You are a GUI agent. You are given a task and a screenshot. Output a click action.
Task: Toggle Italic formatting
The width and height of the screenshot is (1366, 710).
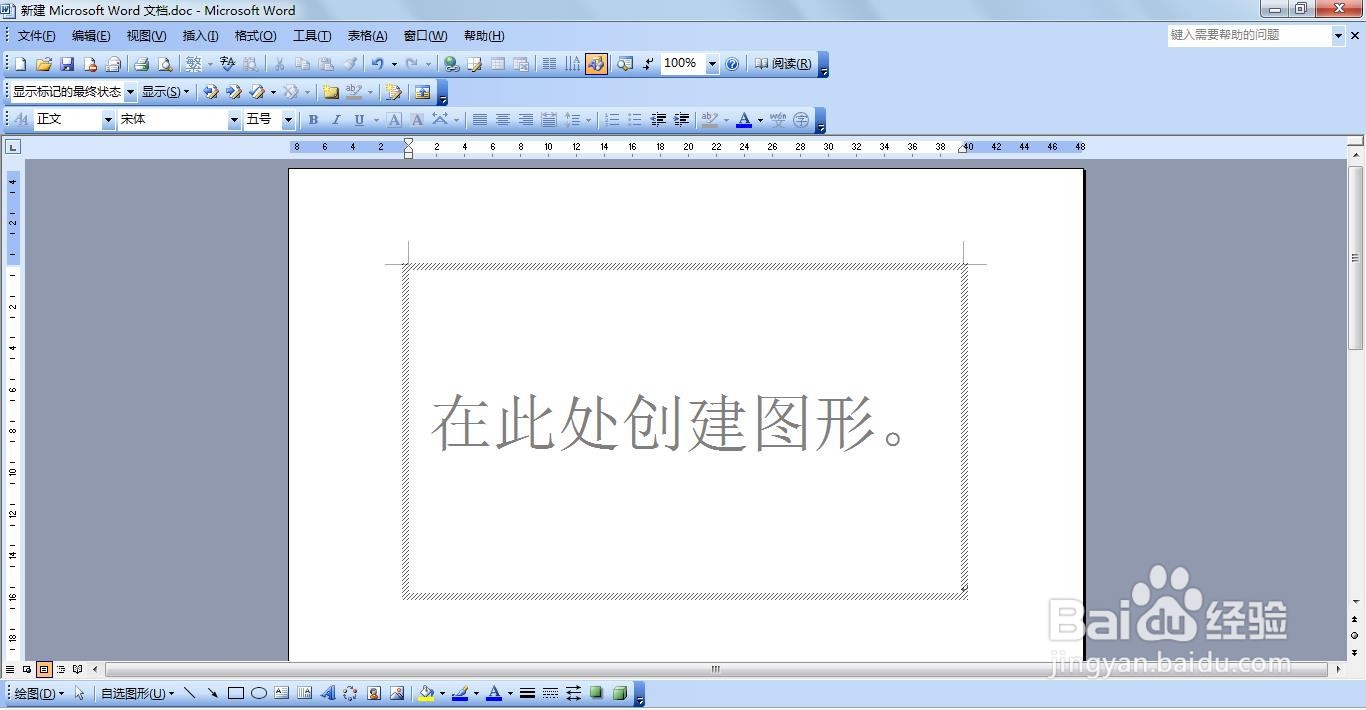tap(336, 120)
